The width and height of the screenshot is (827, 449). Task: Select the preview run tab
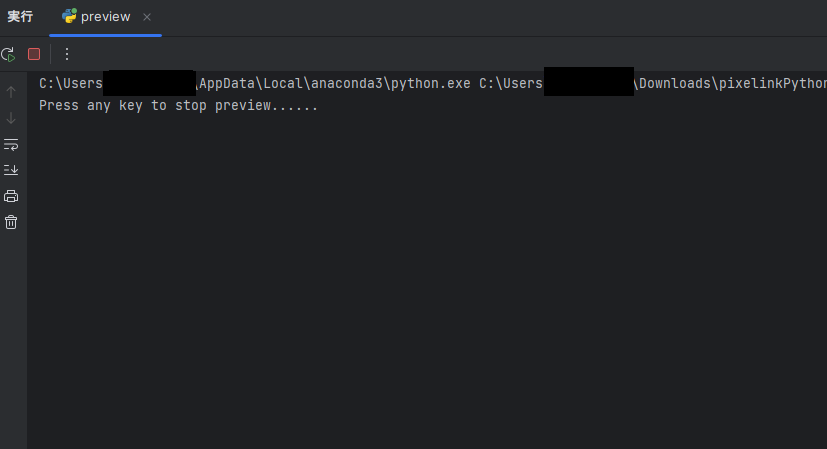click(x=105, y=17)
